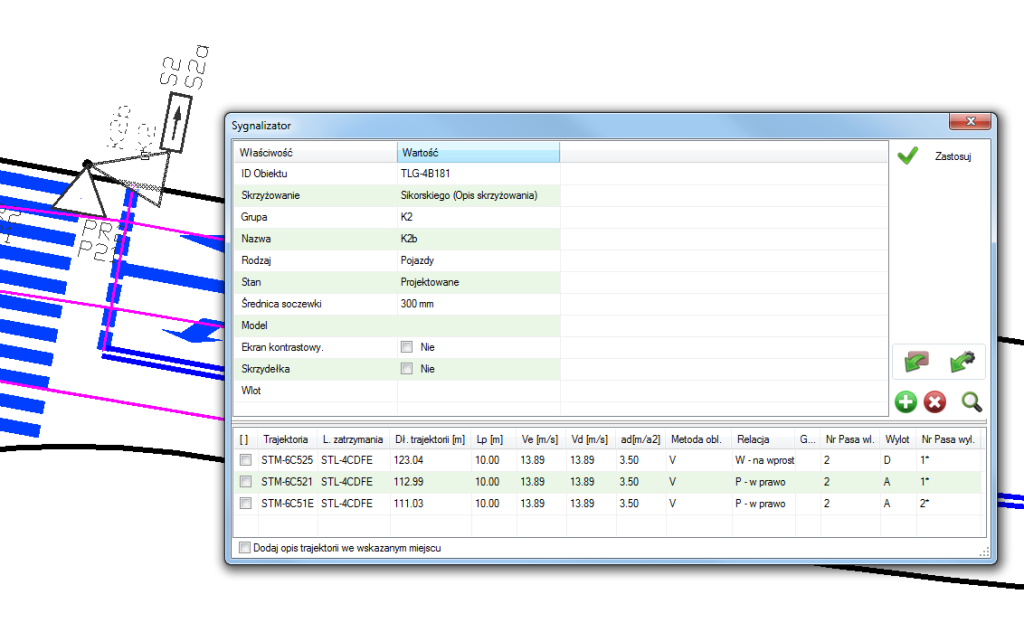Sort by the Lp [m] column header
Viewport: 1024px width, 632px height.
[493, 439]
